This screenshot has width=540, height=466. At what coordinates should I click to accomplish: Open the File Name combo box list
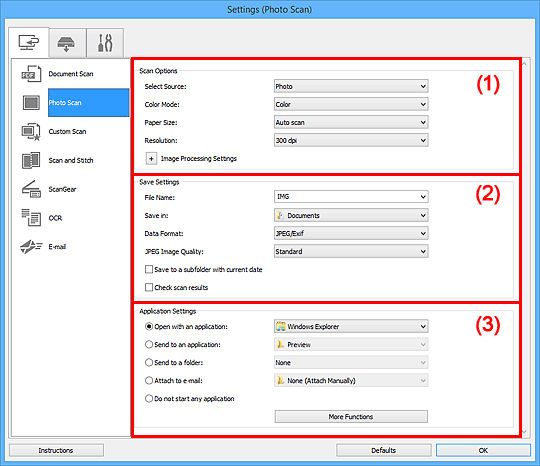(x=423, y=197)
